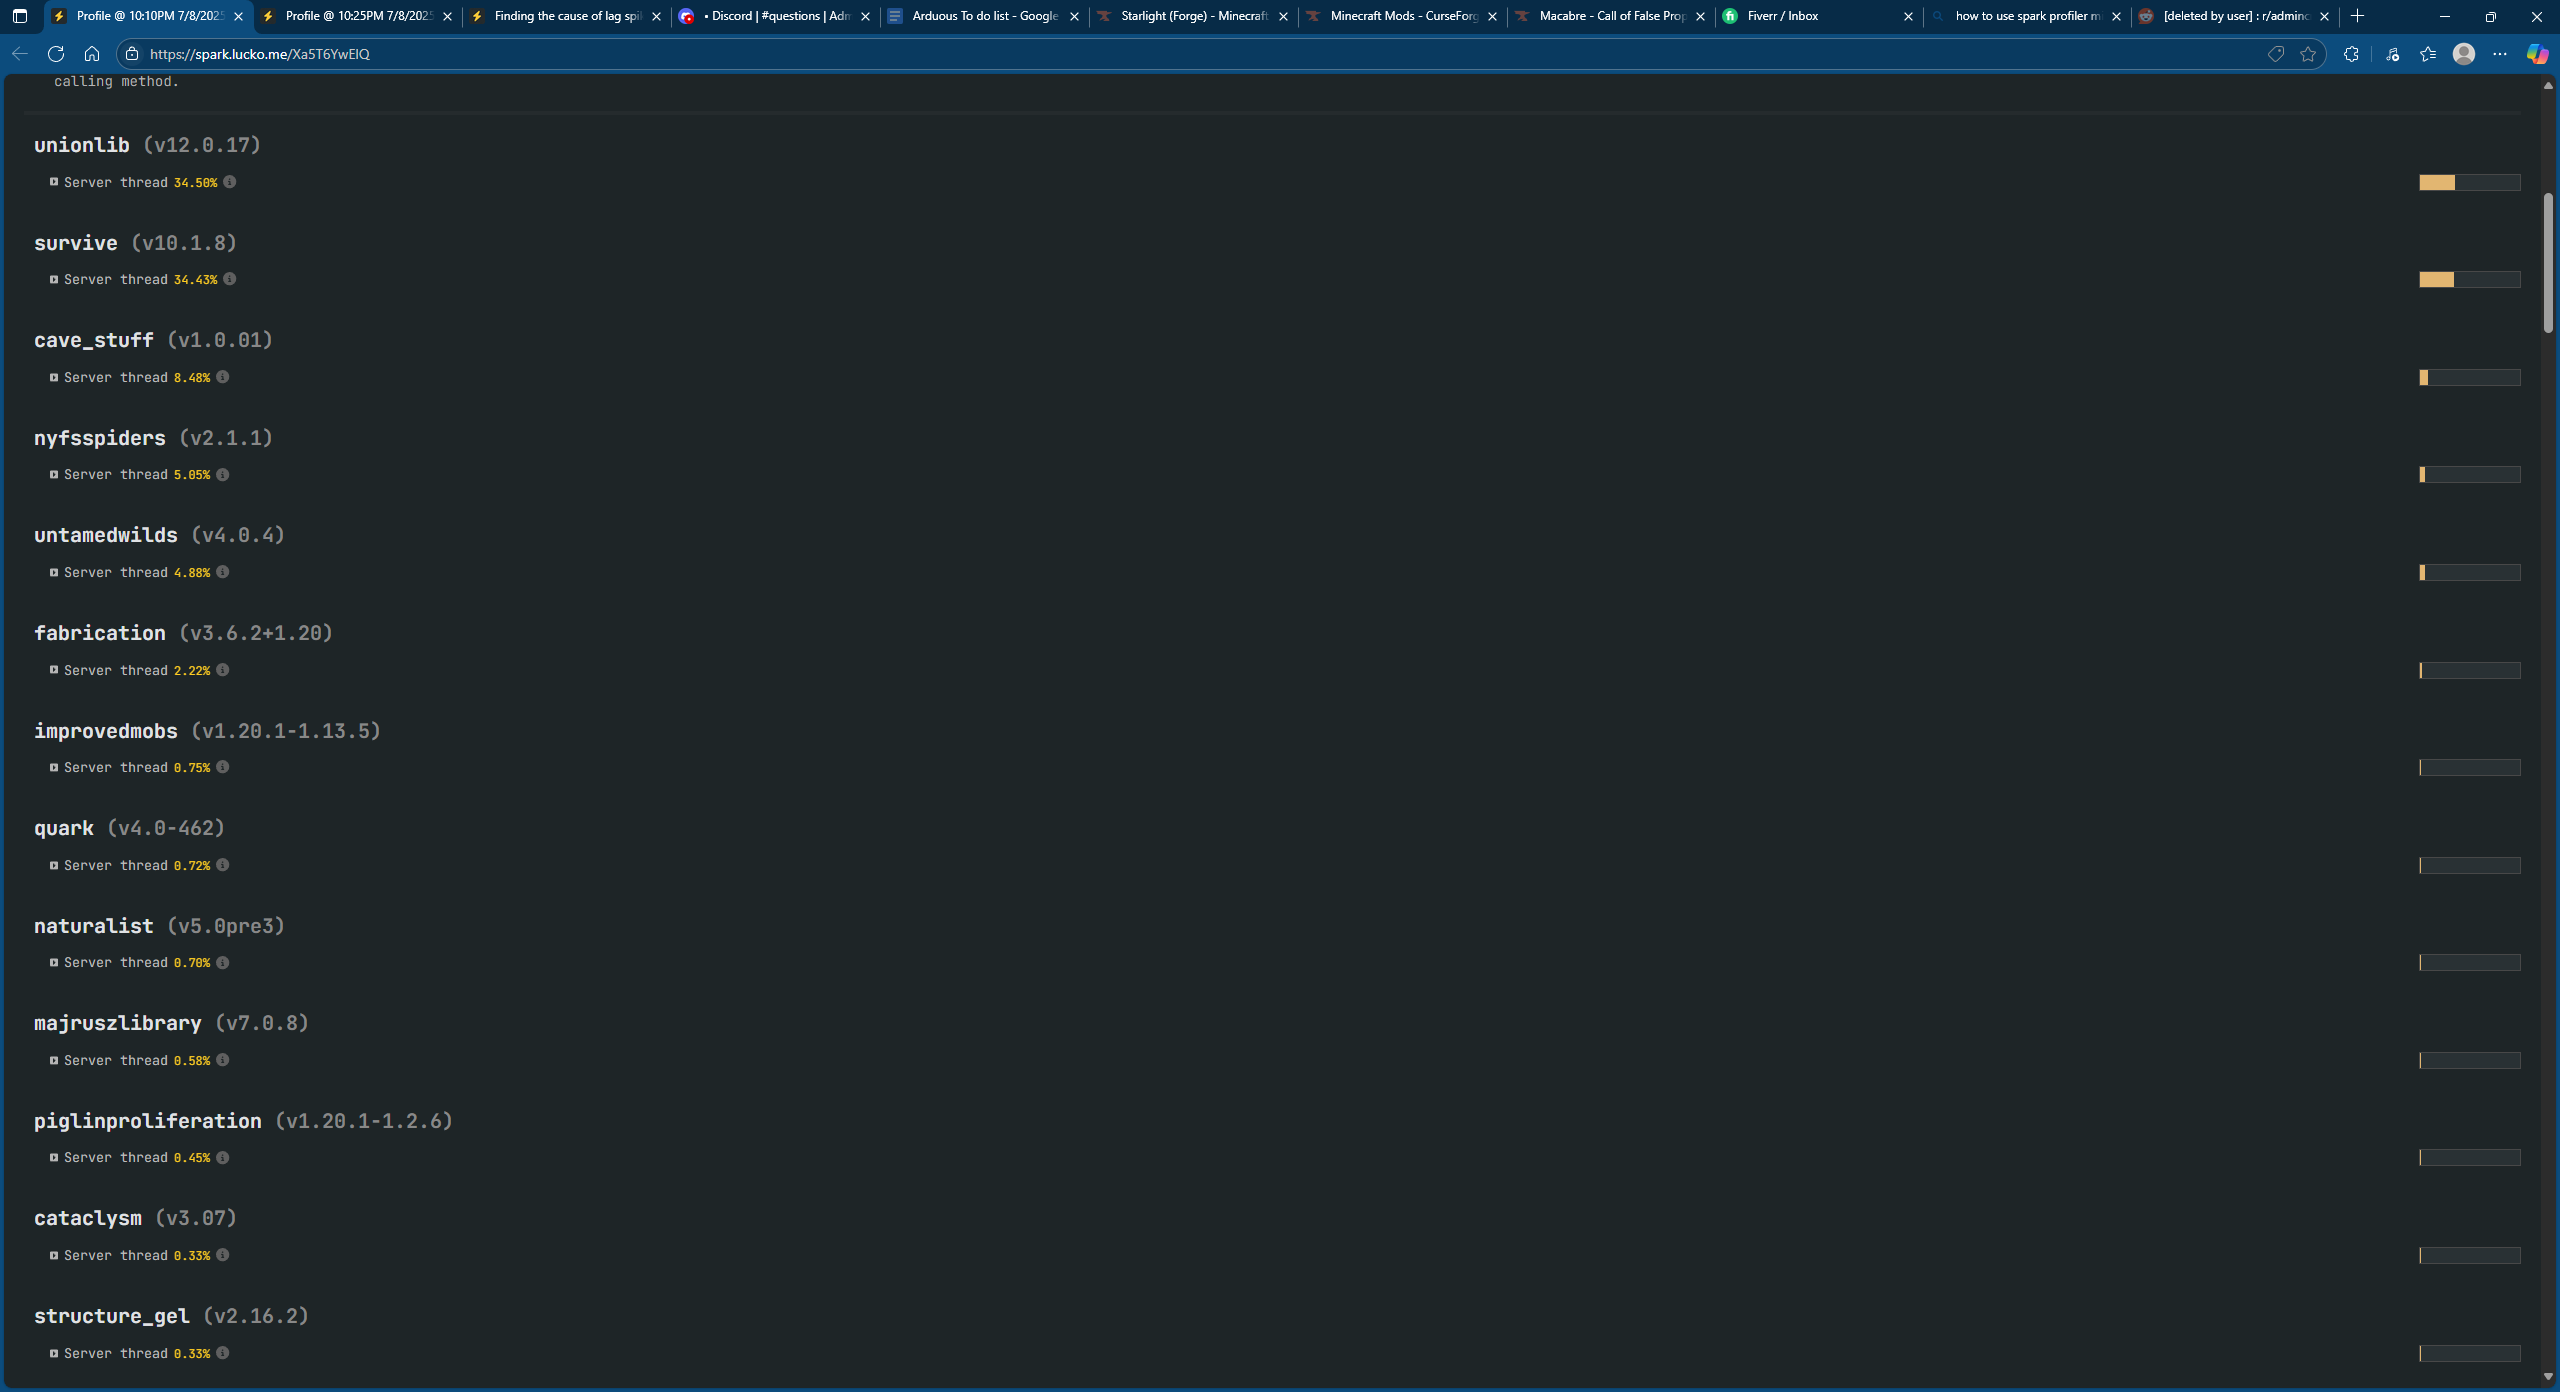The image size is (2560, 1392).
Task: Open Settings and more menu
Action: coord(2500,54)
